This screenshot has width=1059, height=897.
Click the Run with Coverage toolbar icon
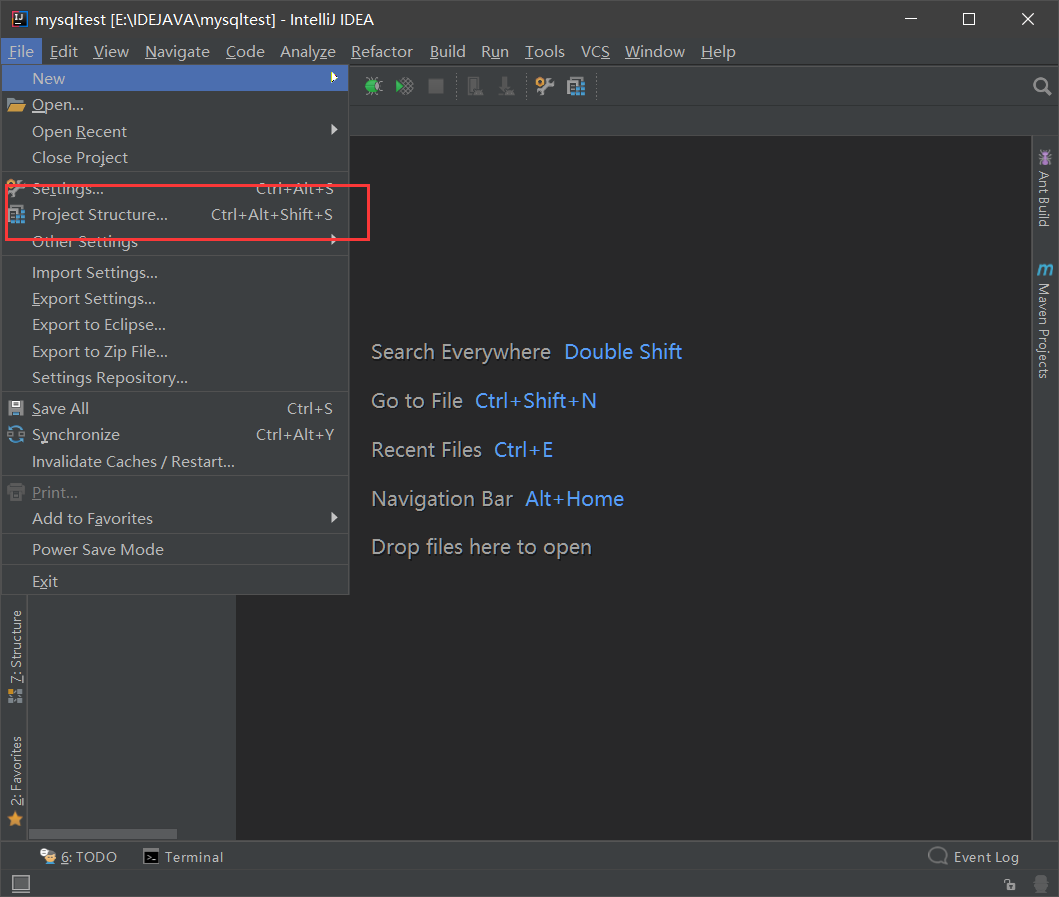click(x=405, y=86)
